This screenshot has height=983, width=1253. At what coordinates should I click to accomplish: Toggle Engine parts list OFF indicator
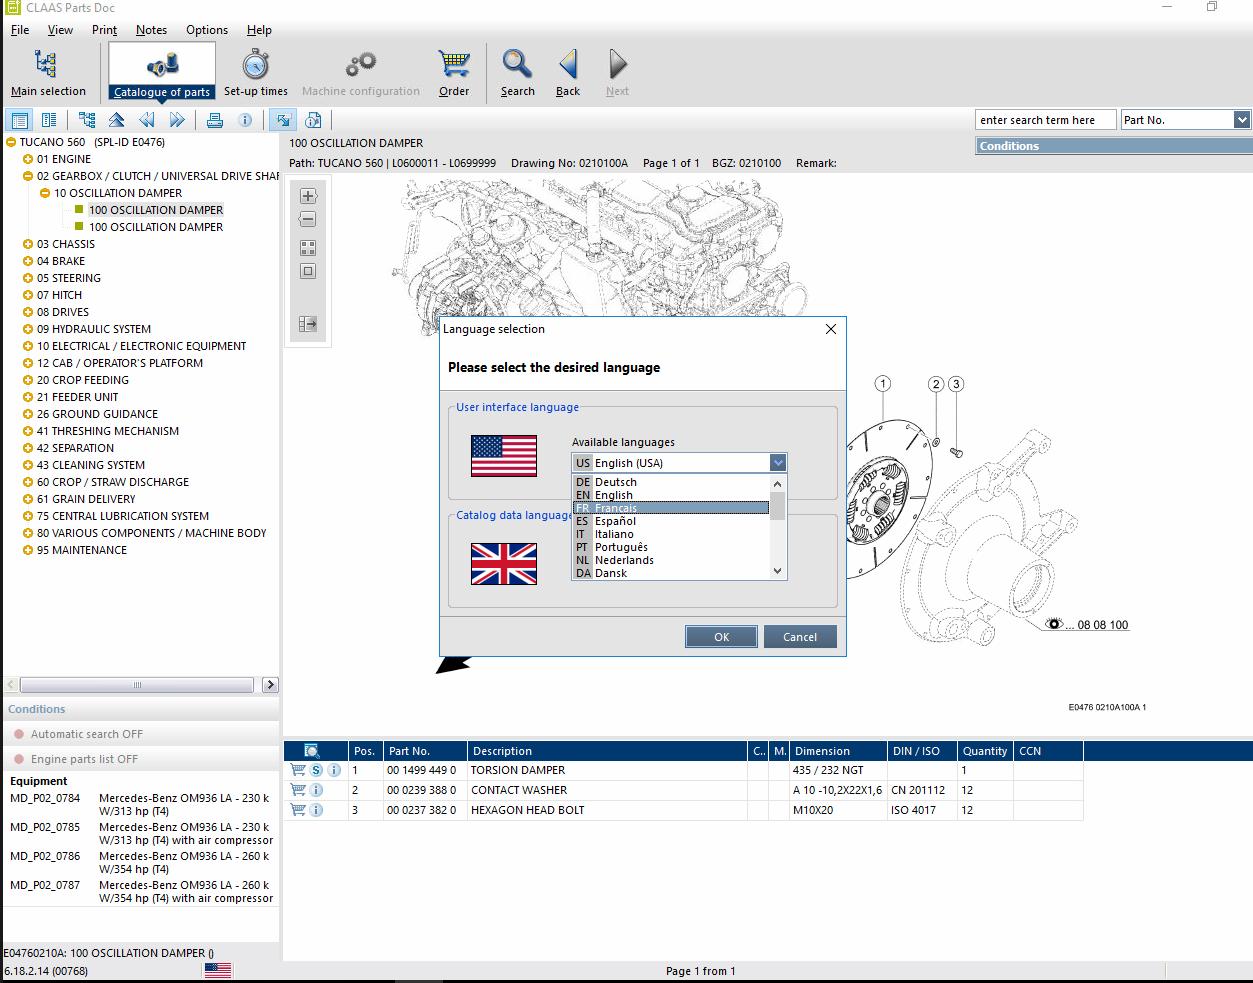[x=19, y=759]
